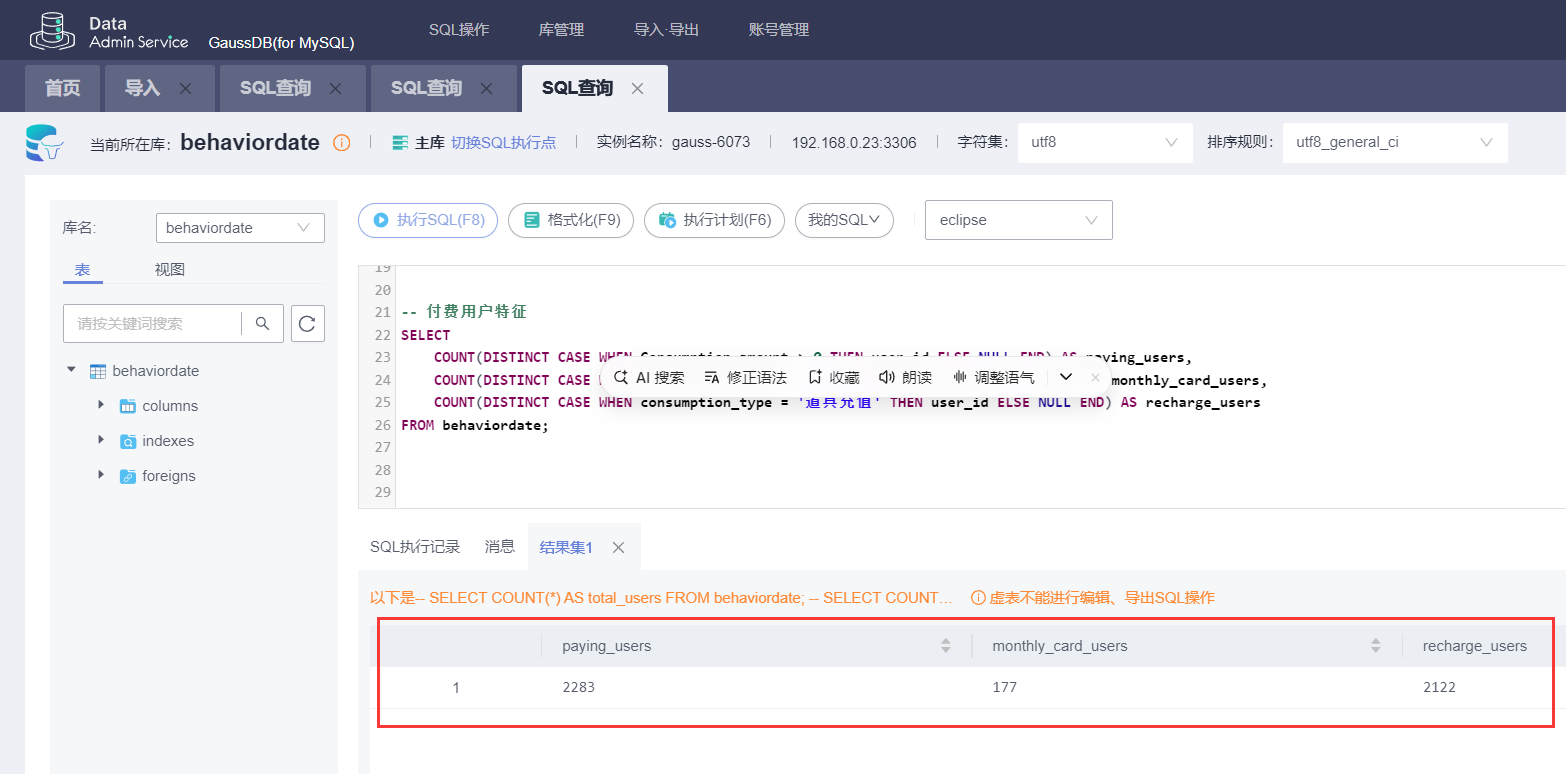1566x774 pixels.
Task: Switch to the 视图 tab
Action: 170,270
